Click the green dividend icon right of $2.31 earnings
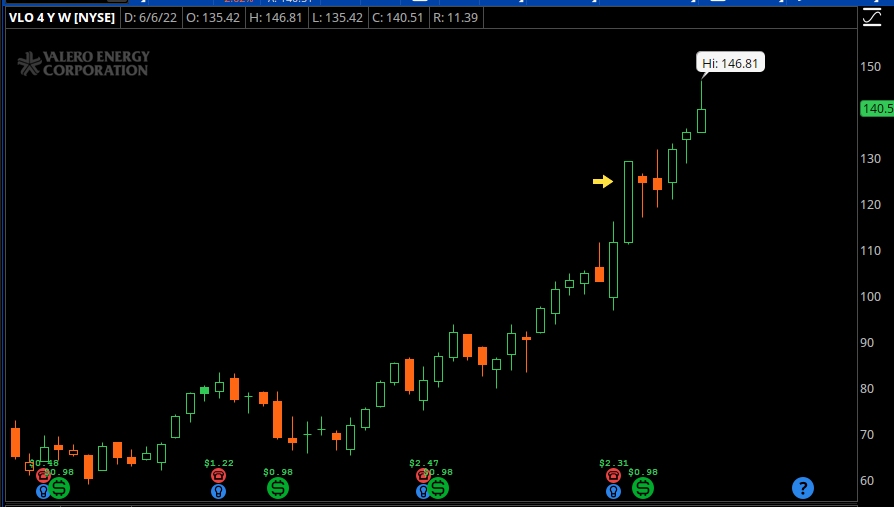Screen dimensions: 894x507 pyautogui.click(x=643, y=488)
